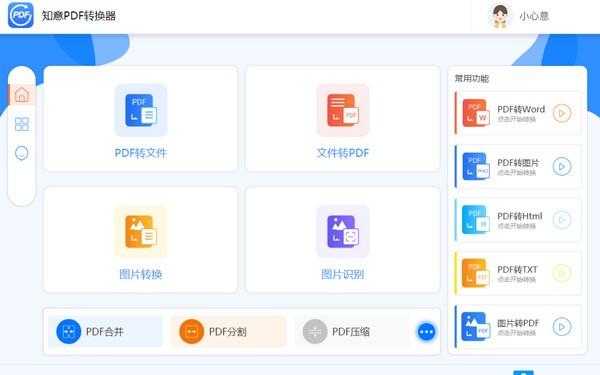600x375 pixels.
Task: Click the PDF分割 split button
Action: (x=228, y=331)
